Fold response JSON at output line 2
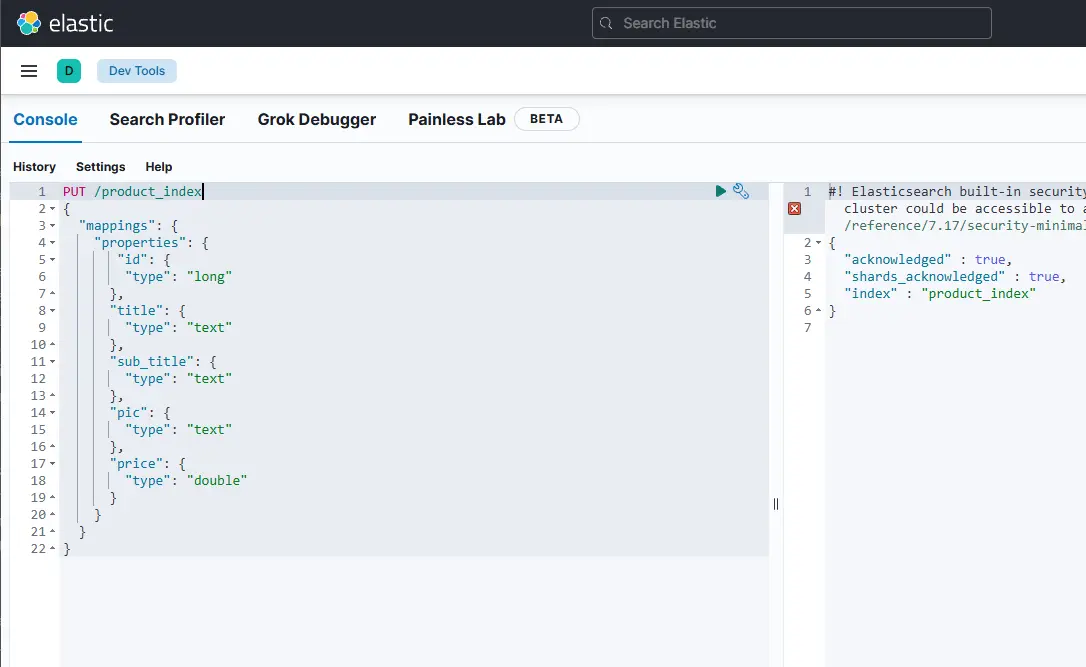 (819, 243)
